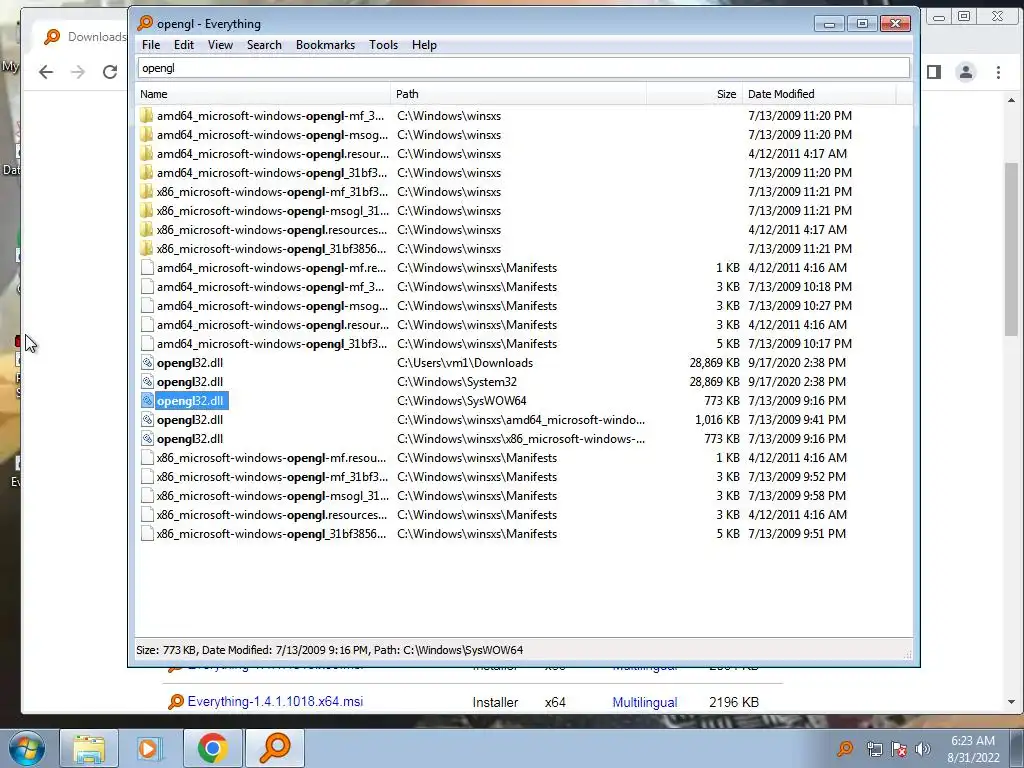Sort results by the Size column
Image resolution: width=1024 pixels, height=768 pixels.
coord(694,94)
